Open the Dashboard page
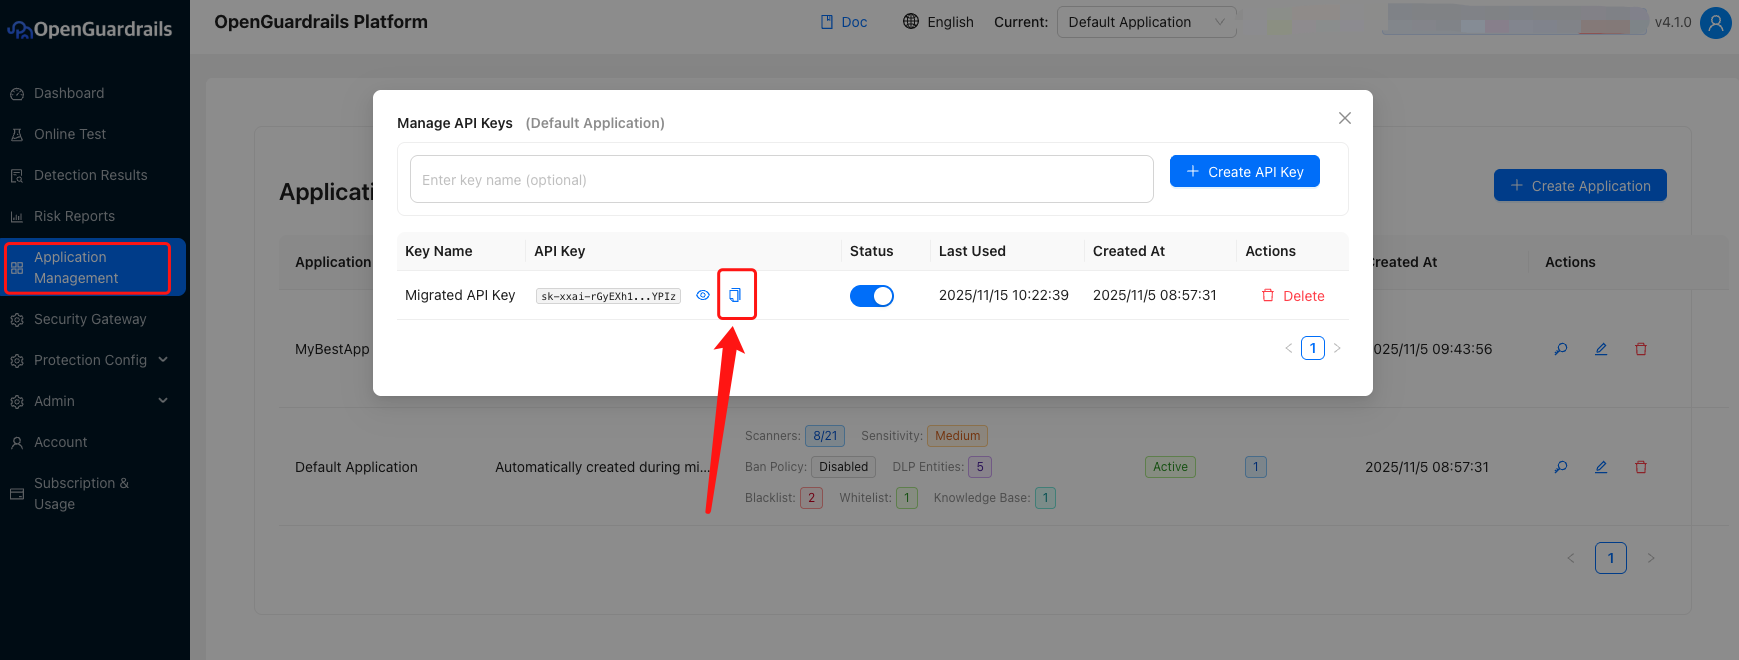Image resolution: width=1739 pixels, height=660 pixels. pyautogui.click(x=69, y=93)
